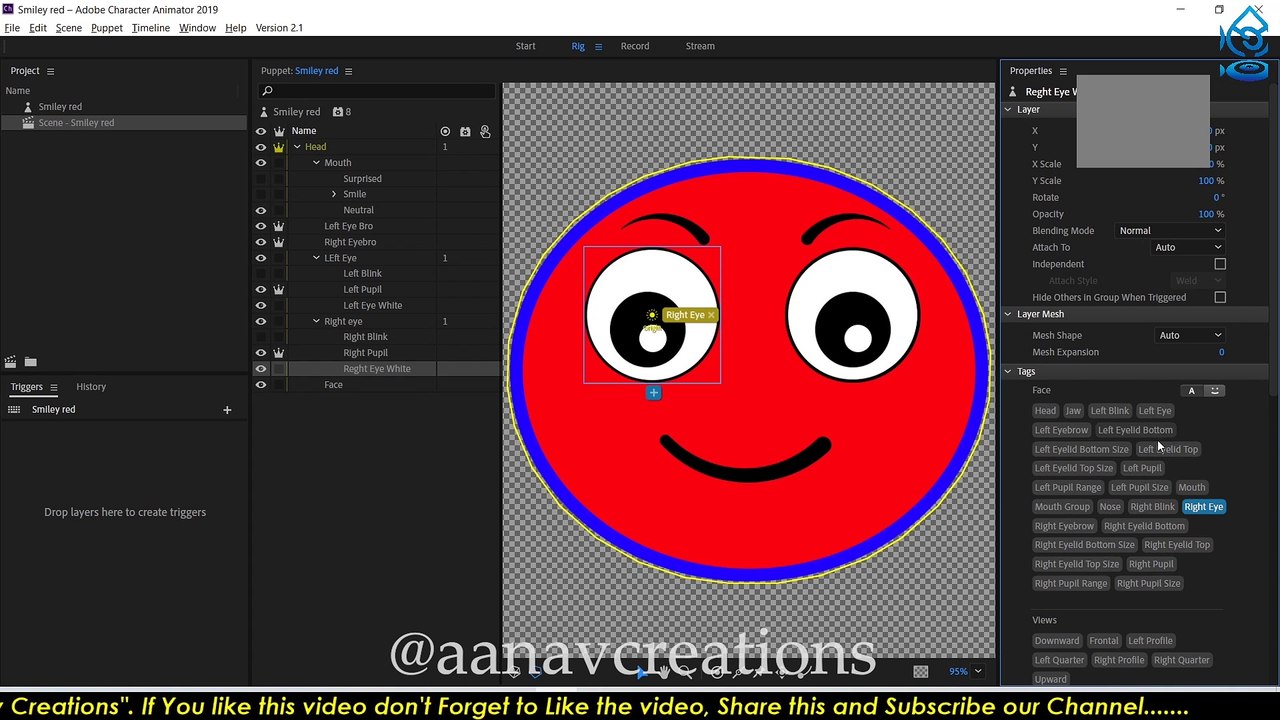Remove the Right Eye tag handle with X
The height and width of the screenshot is (720, 1280).
pyautogui.click(x=711, y=315)
